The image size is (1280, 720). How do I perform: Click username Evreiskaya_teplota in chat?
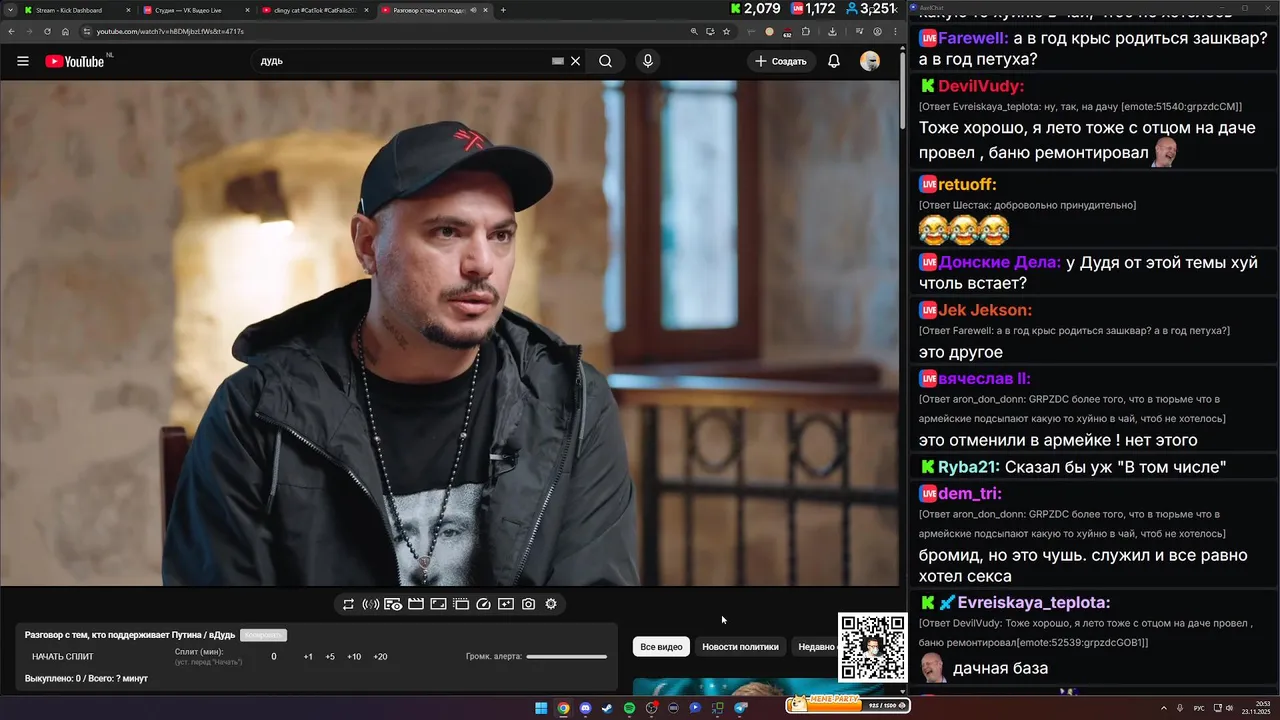(x=1034, y=602)
